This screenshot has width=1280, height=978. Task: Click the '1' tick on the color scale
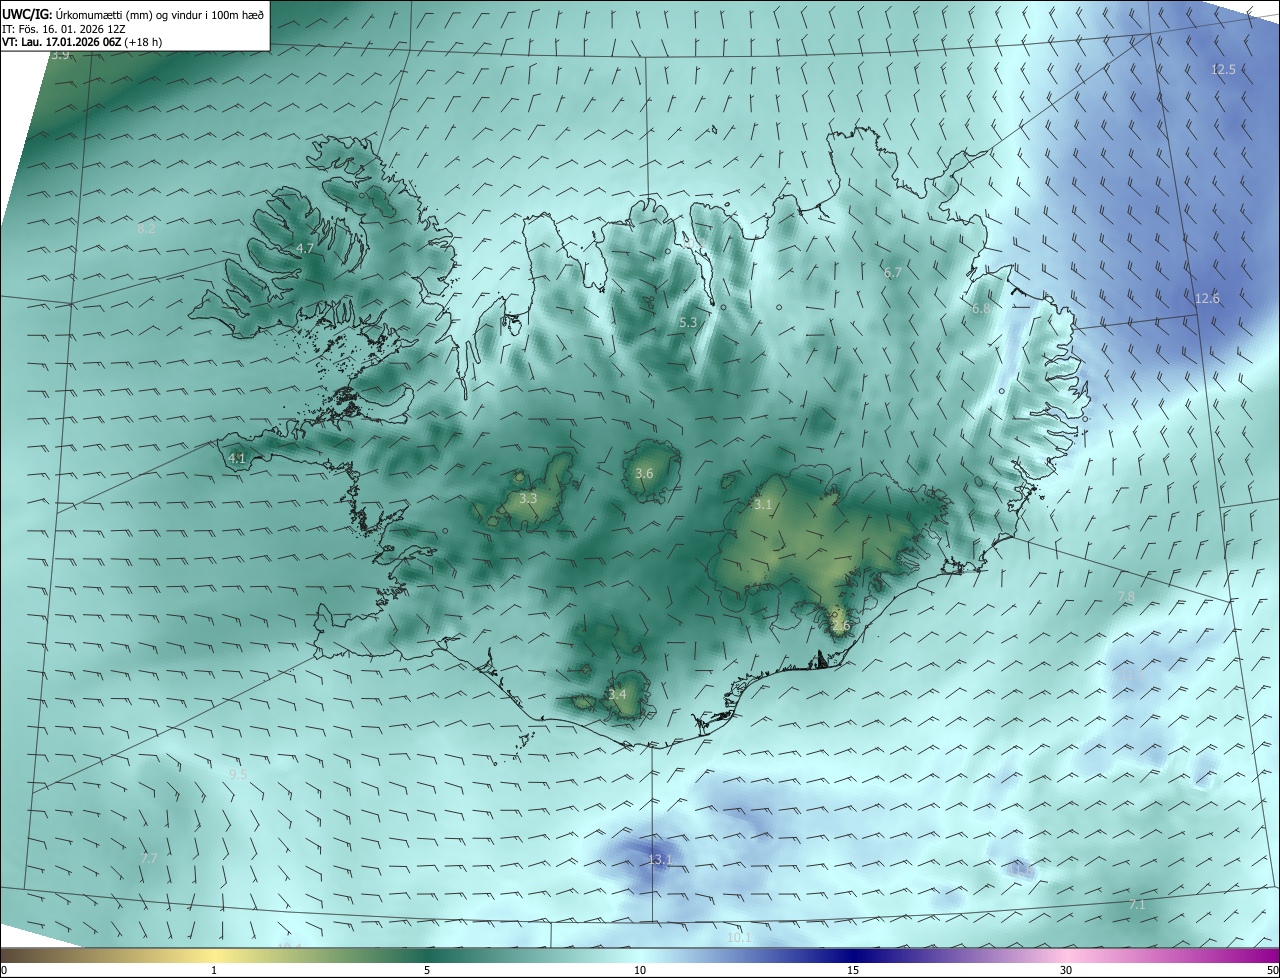pos(214,970)
